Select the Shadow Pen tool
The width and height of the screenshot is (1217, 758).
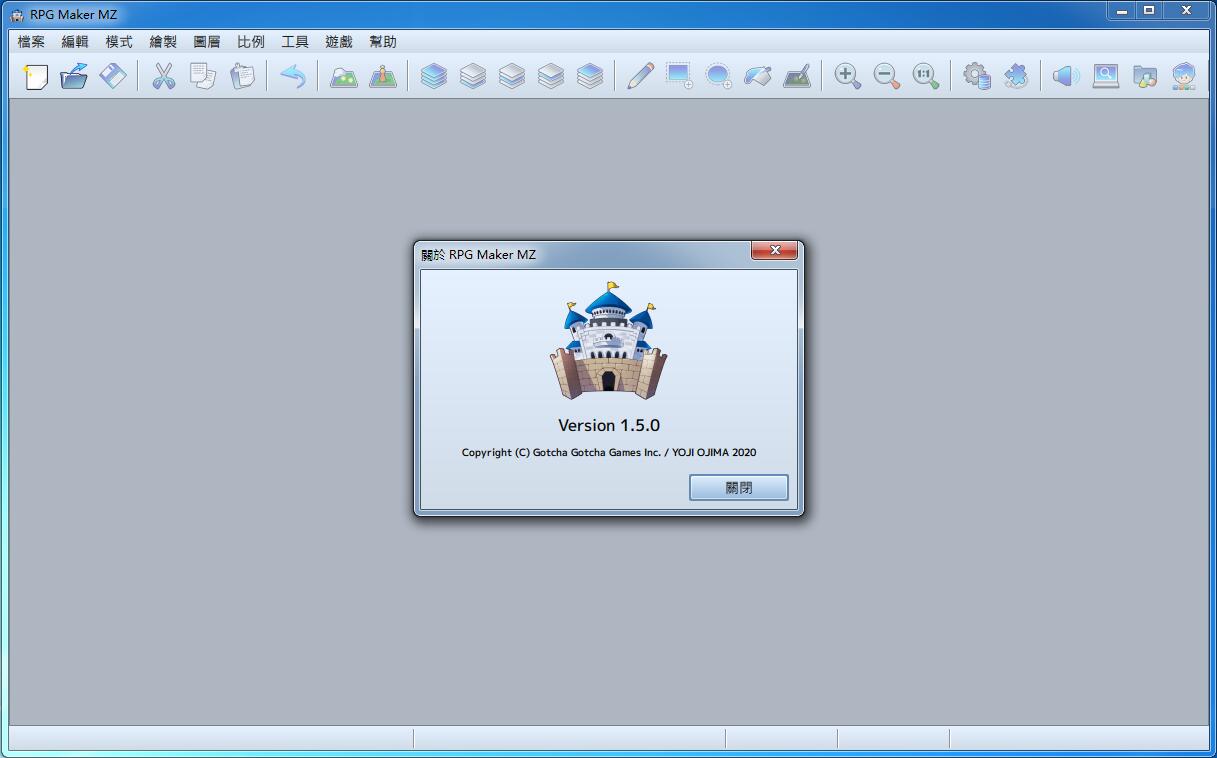click(797, 76)
